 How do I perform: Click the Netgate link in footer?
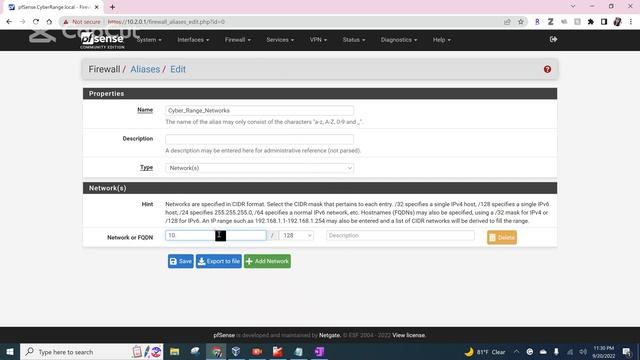[329, 335]
